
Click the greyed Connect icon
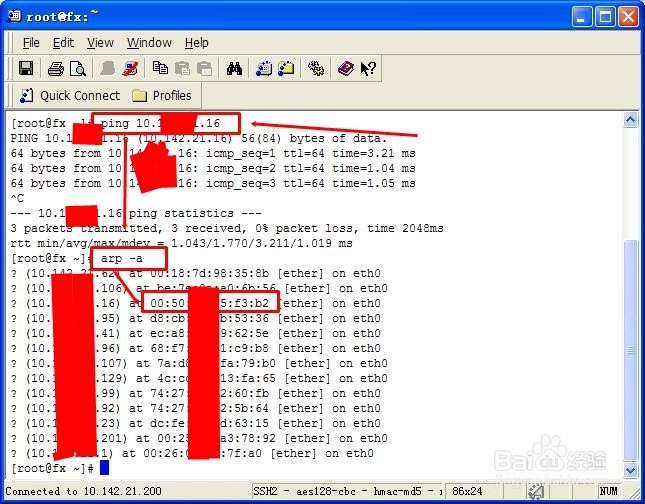point(108,68)
